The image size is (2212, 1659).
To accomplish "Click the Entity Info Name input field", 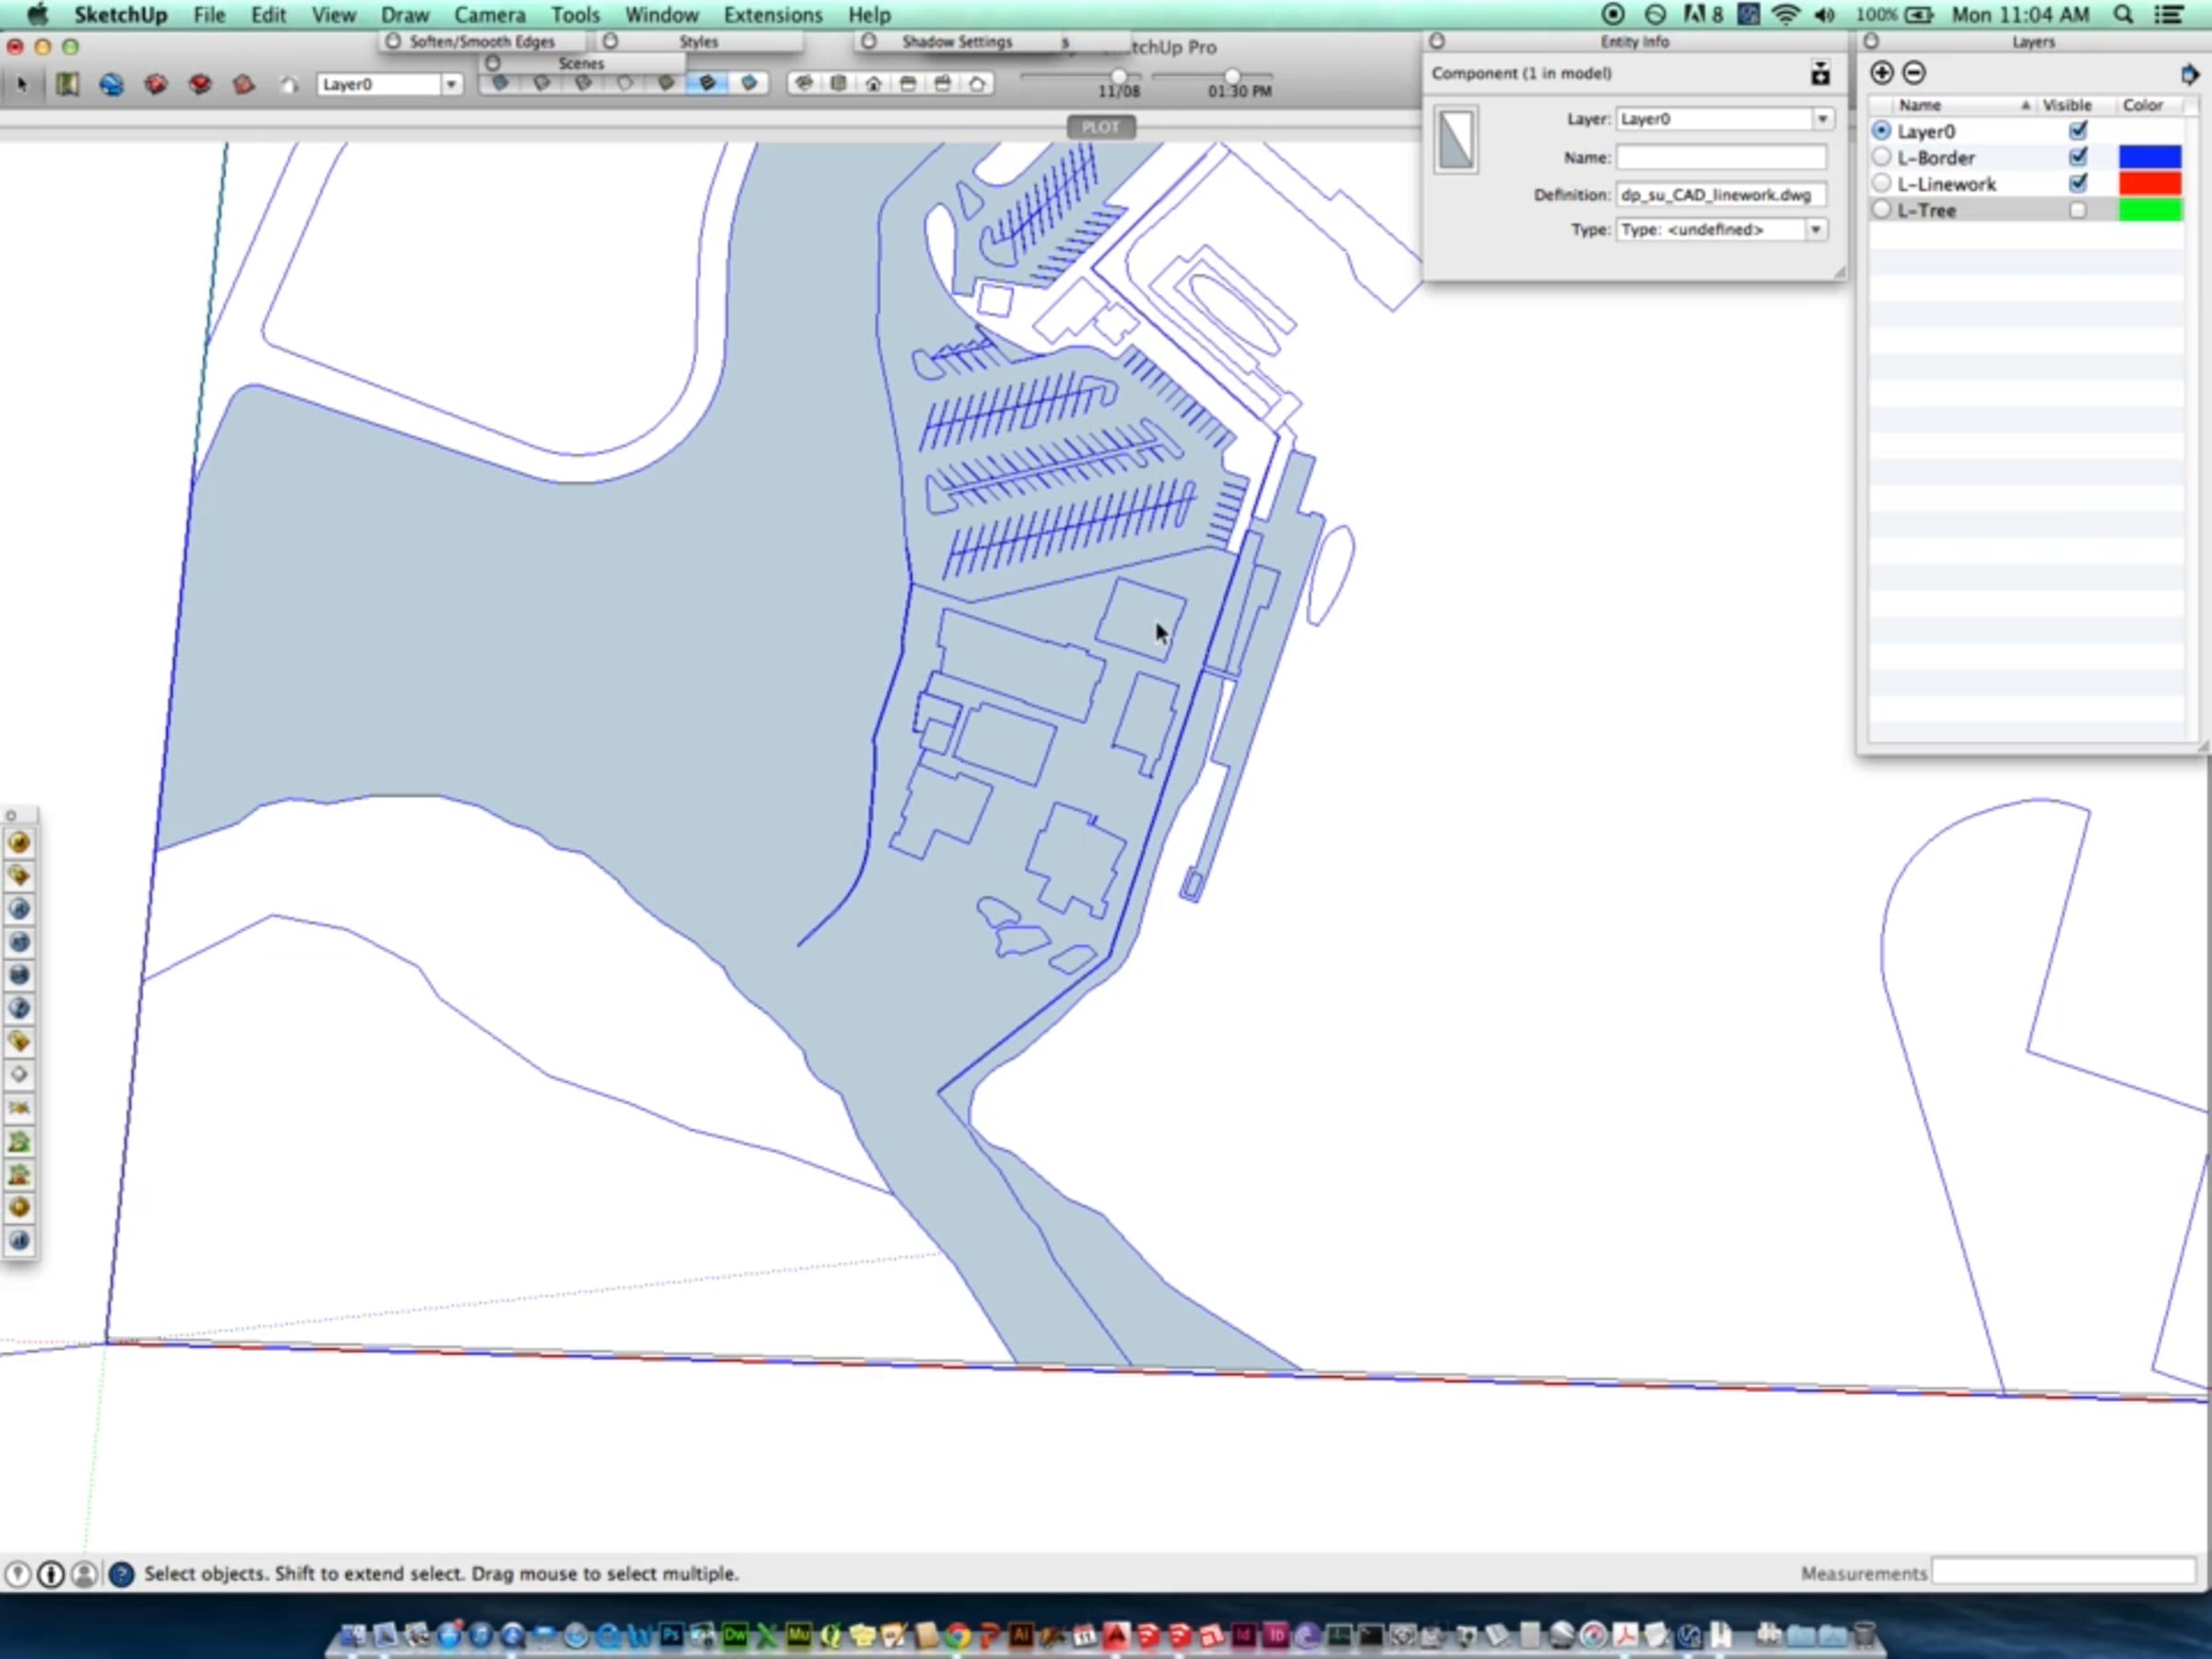I will 1720,157.
